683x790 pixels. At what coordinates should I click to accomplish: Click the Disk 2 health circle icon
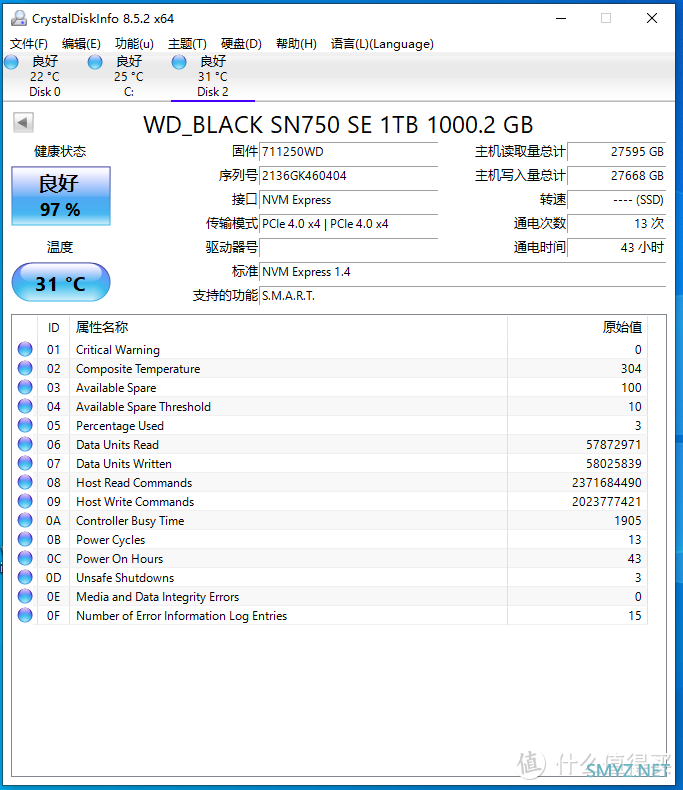tap(179, 62)
